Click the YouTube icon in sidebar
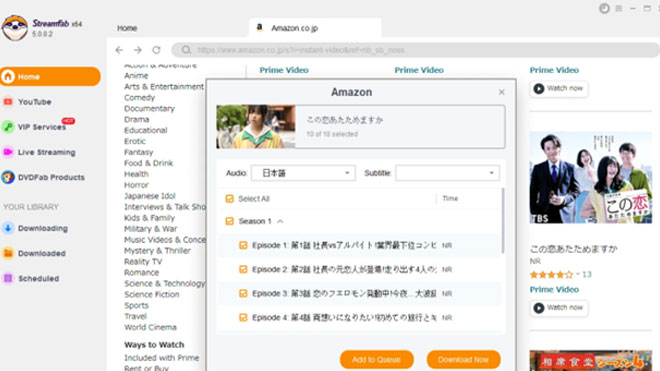This screenshot has height=371, width=660. (8, 101)
